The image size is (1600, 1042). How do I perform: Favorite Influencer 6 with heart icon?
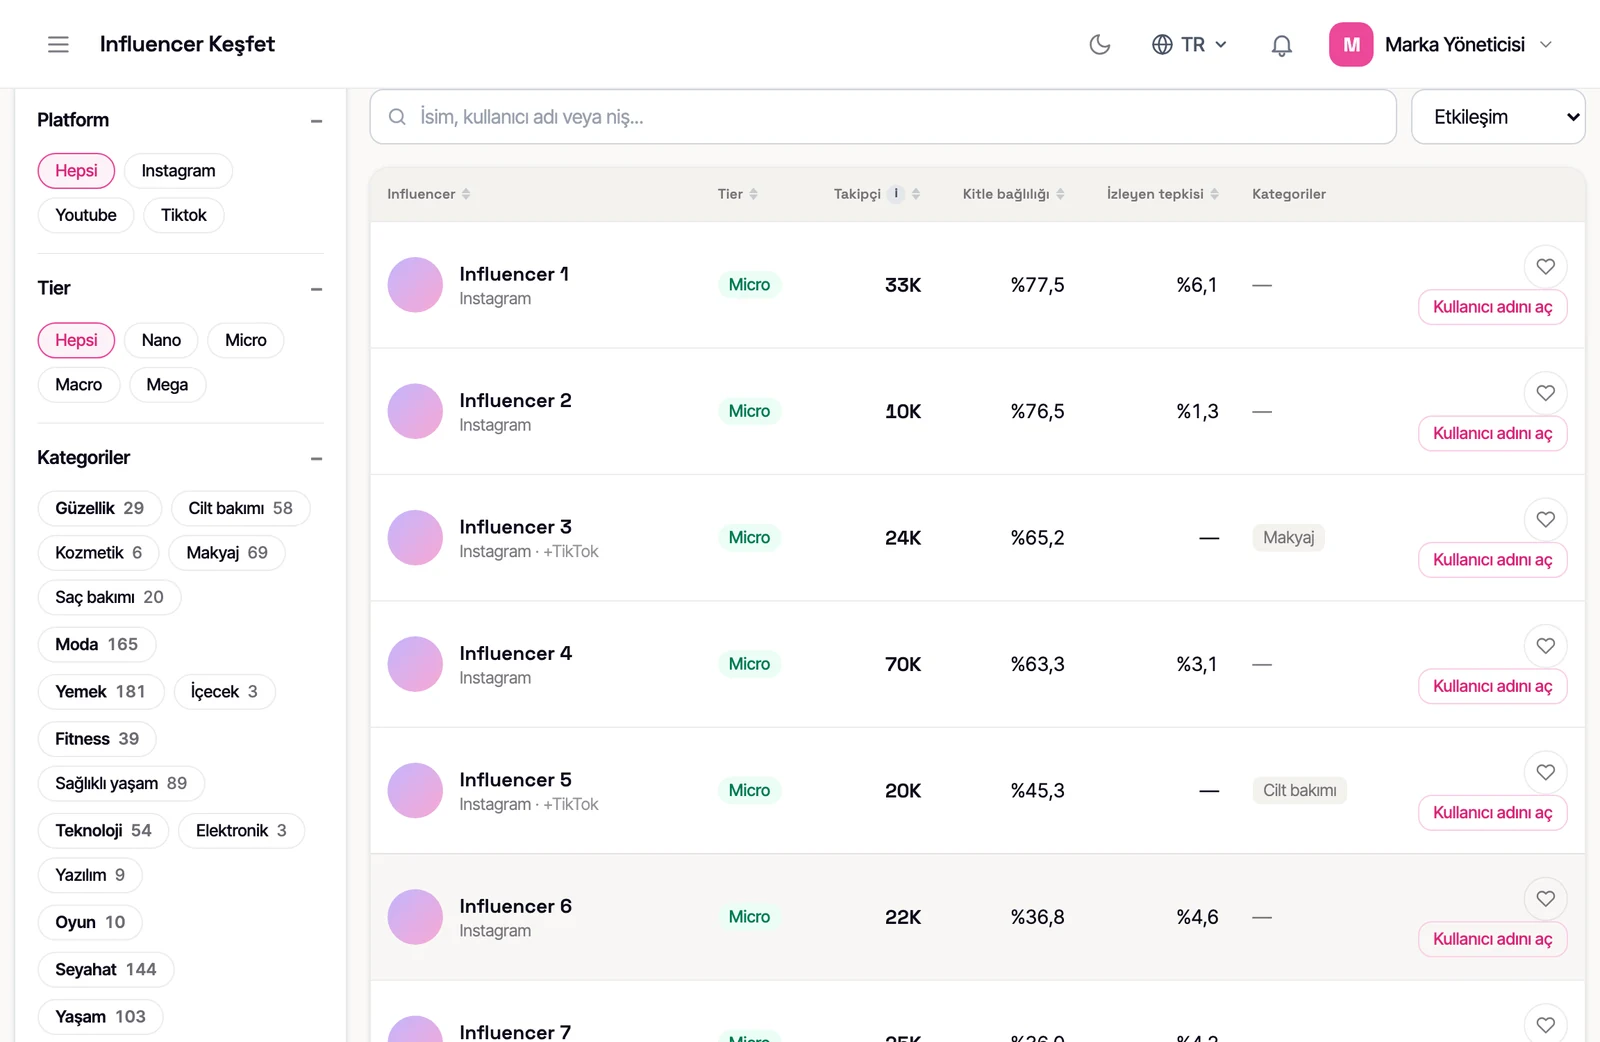tap(1545, 898)
